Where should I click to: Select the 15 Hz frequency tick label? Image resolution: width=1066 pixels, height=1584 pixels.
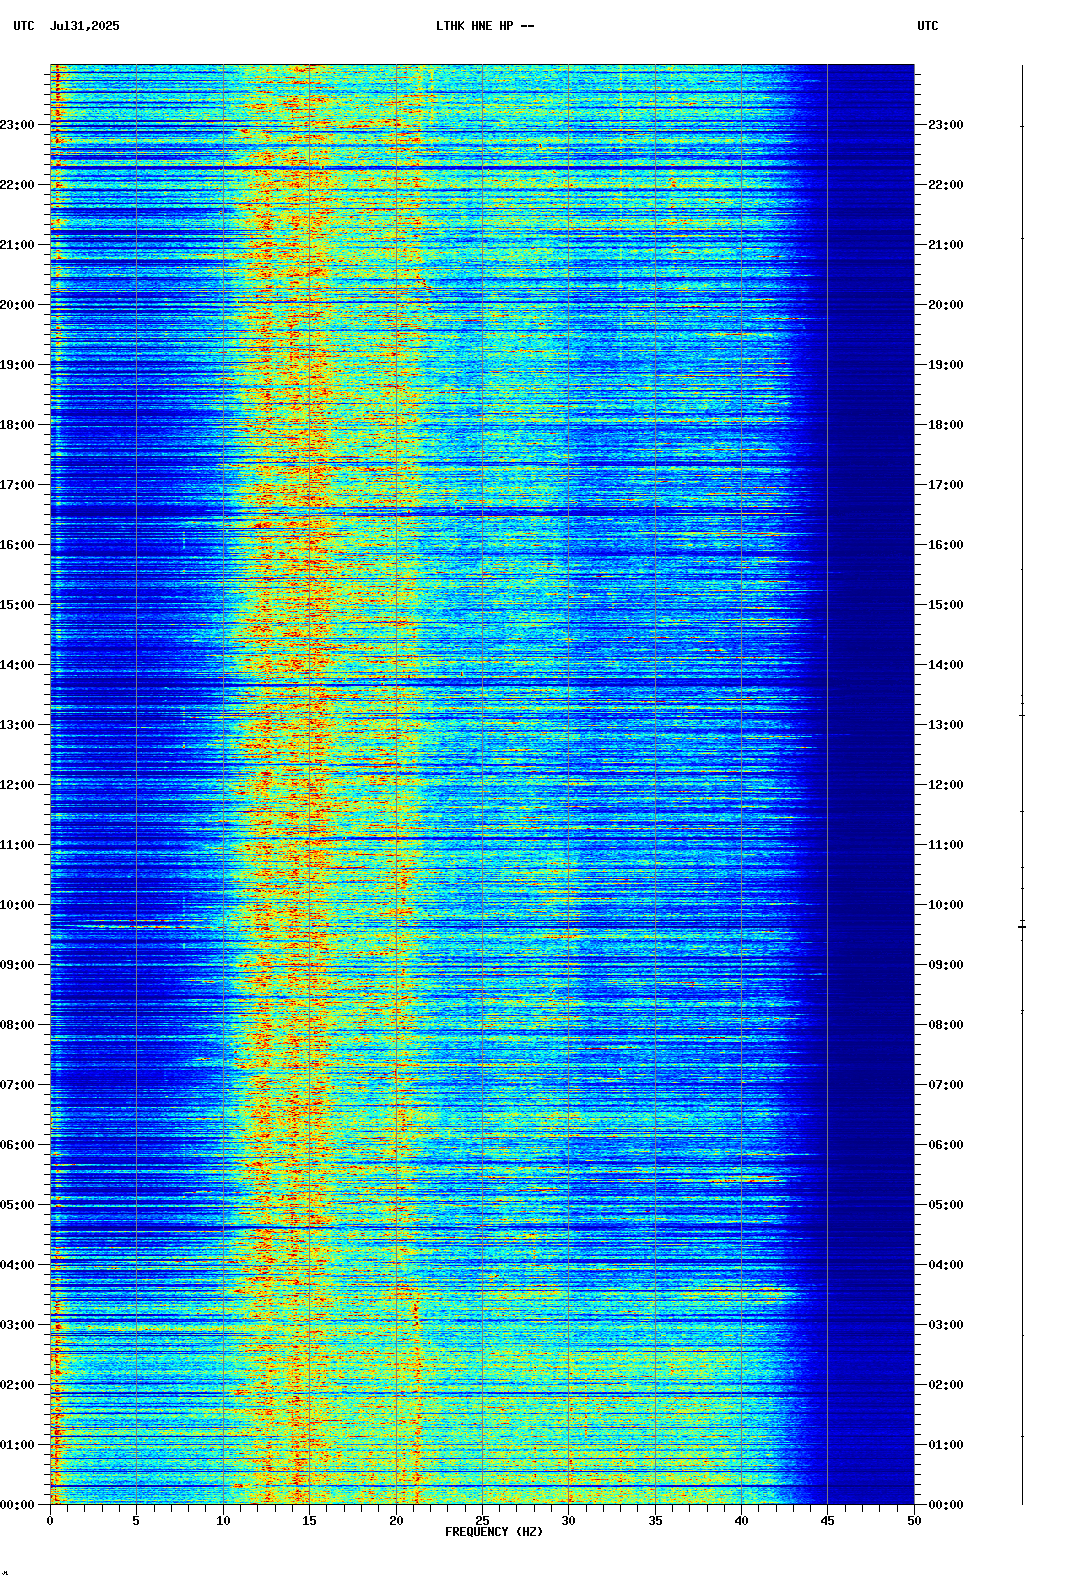(309, 1521)
